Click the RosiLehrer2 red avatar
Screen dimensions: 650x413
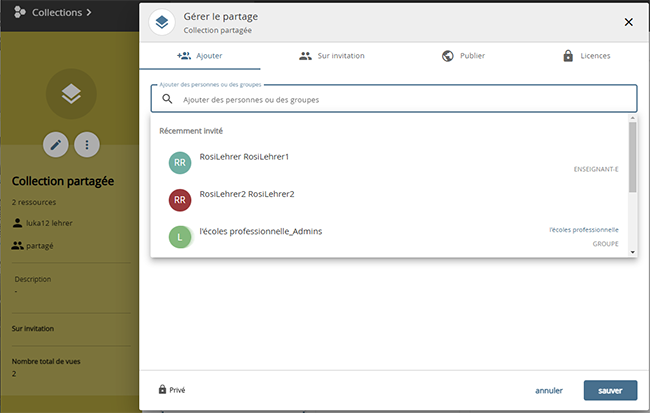(179, 200)
